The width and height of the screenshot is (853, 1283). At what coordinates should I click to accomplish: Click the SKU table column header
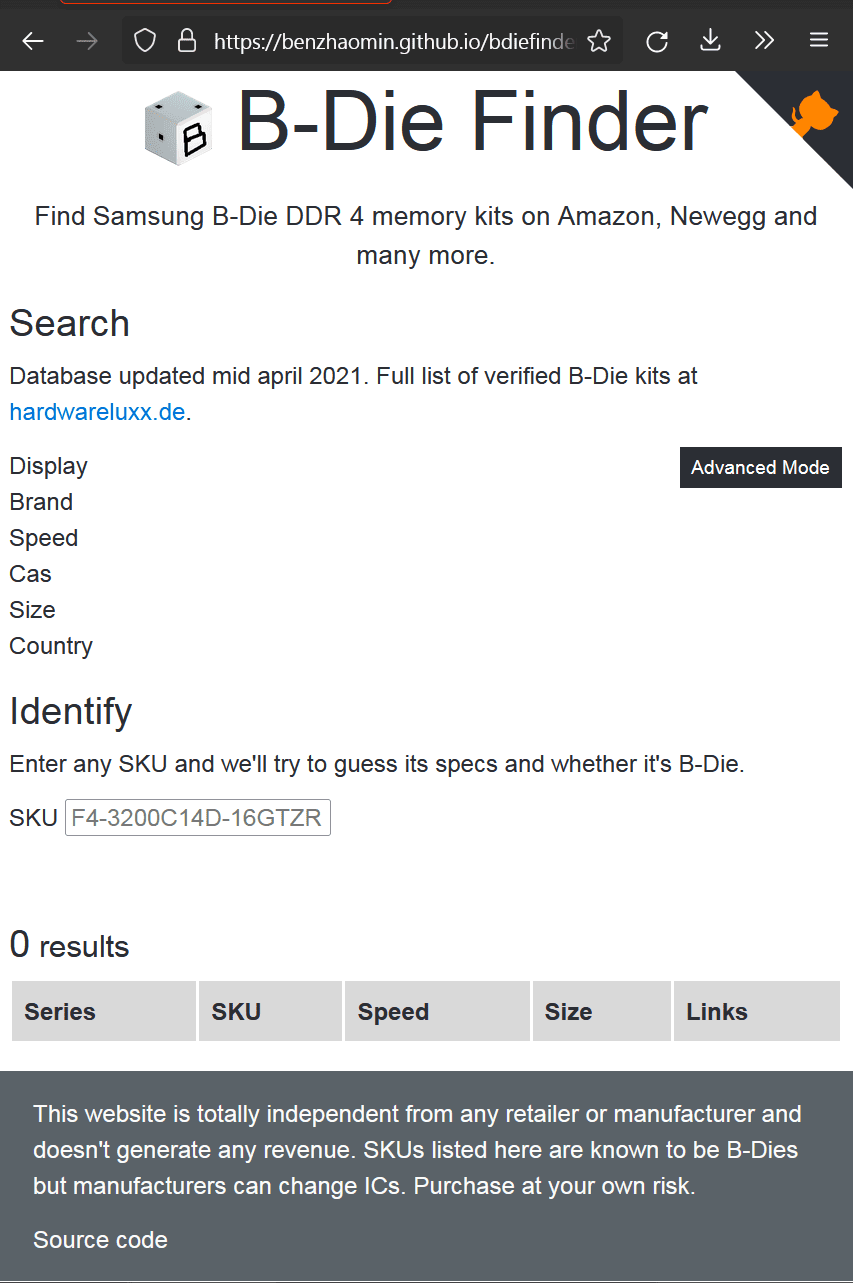[237, 1012]
